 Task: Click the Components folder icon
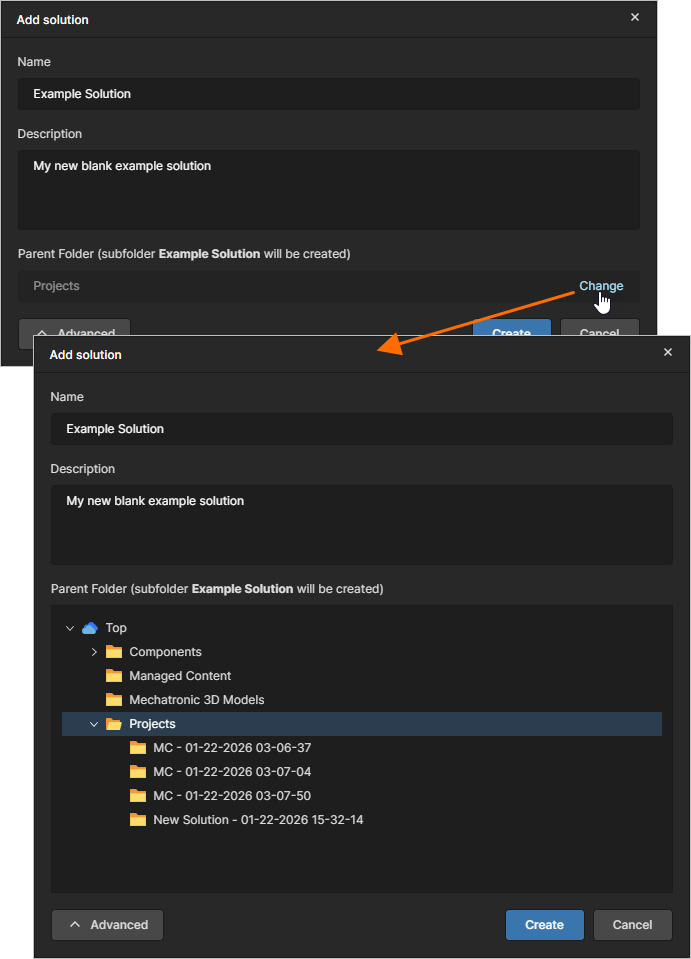114,652
